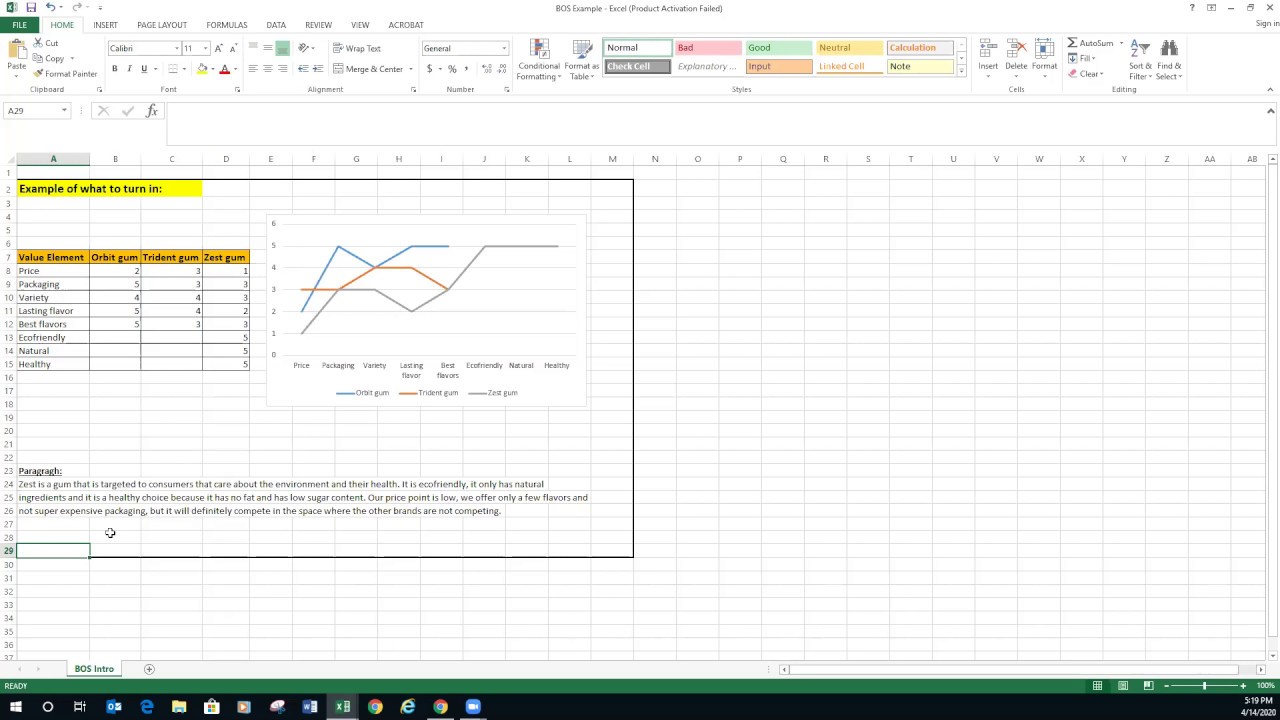Switch to the DATA ribbon tab
Viewport: 1280px width, 720px height.
coord(276,25)
